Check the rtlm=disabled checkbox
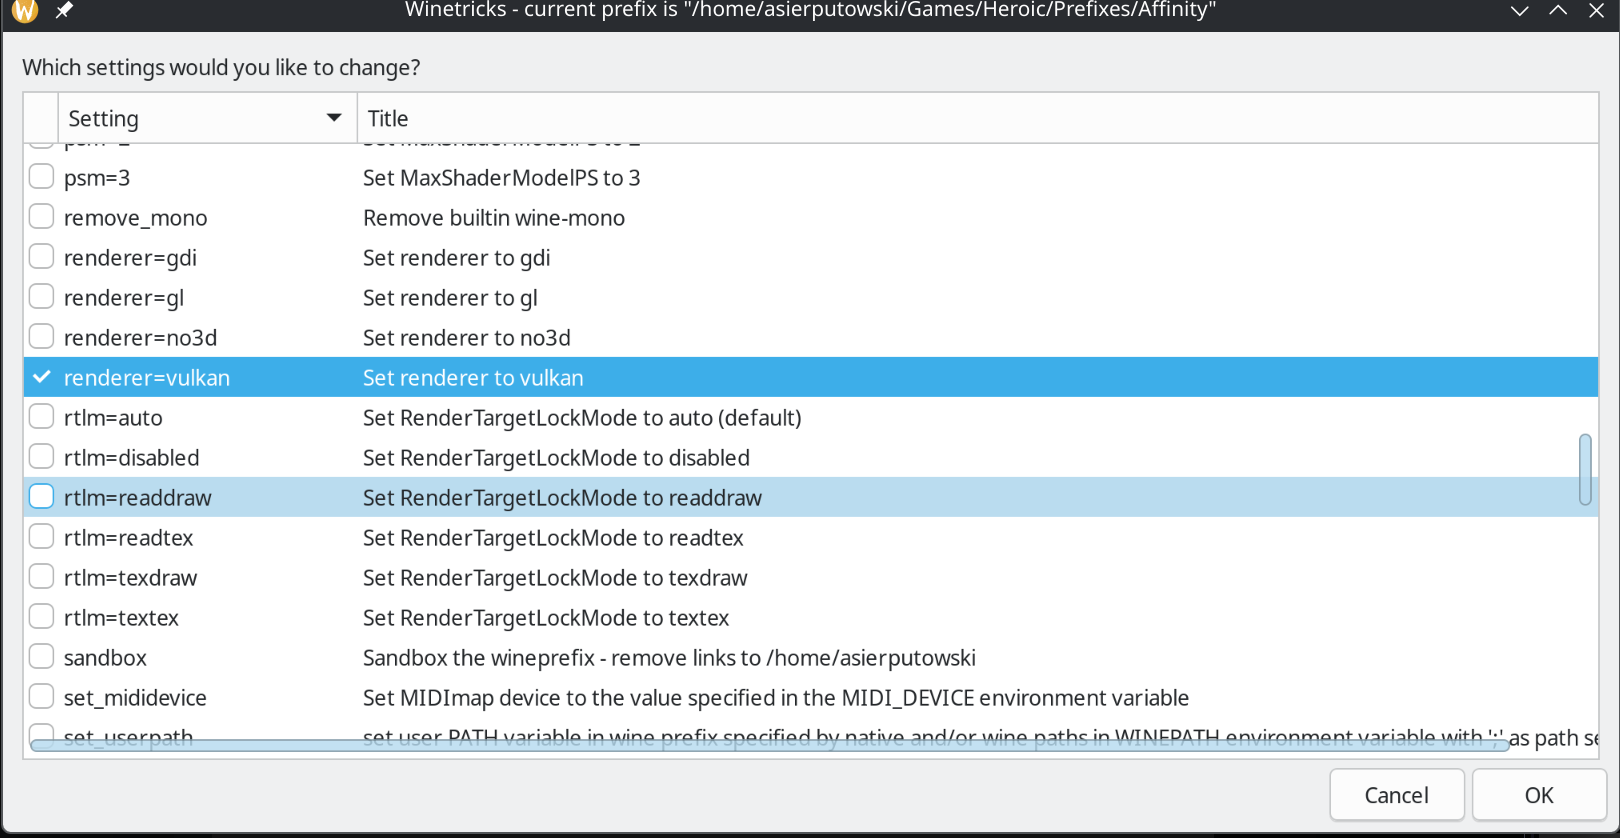This screenshot has width=1620, height=838. pyautogui.click(x=41, y=457)
